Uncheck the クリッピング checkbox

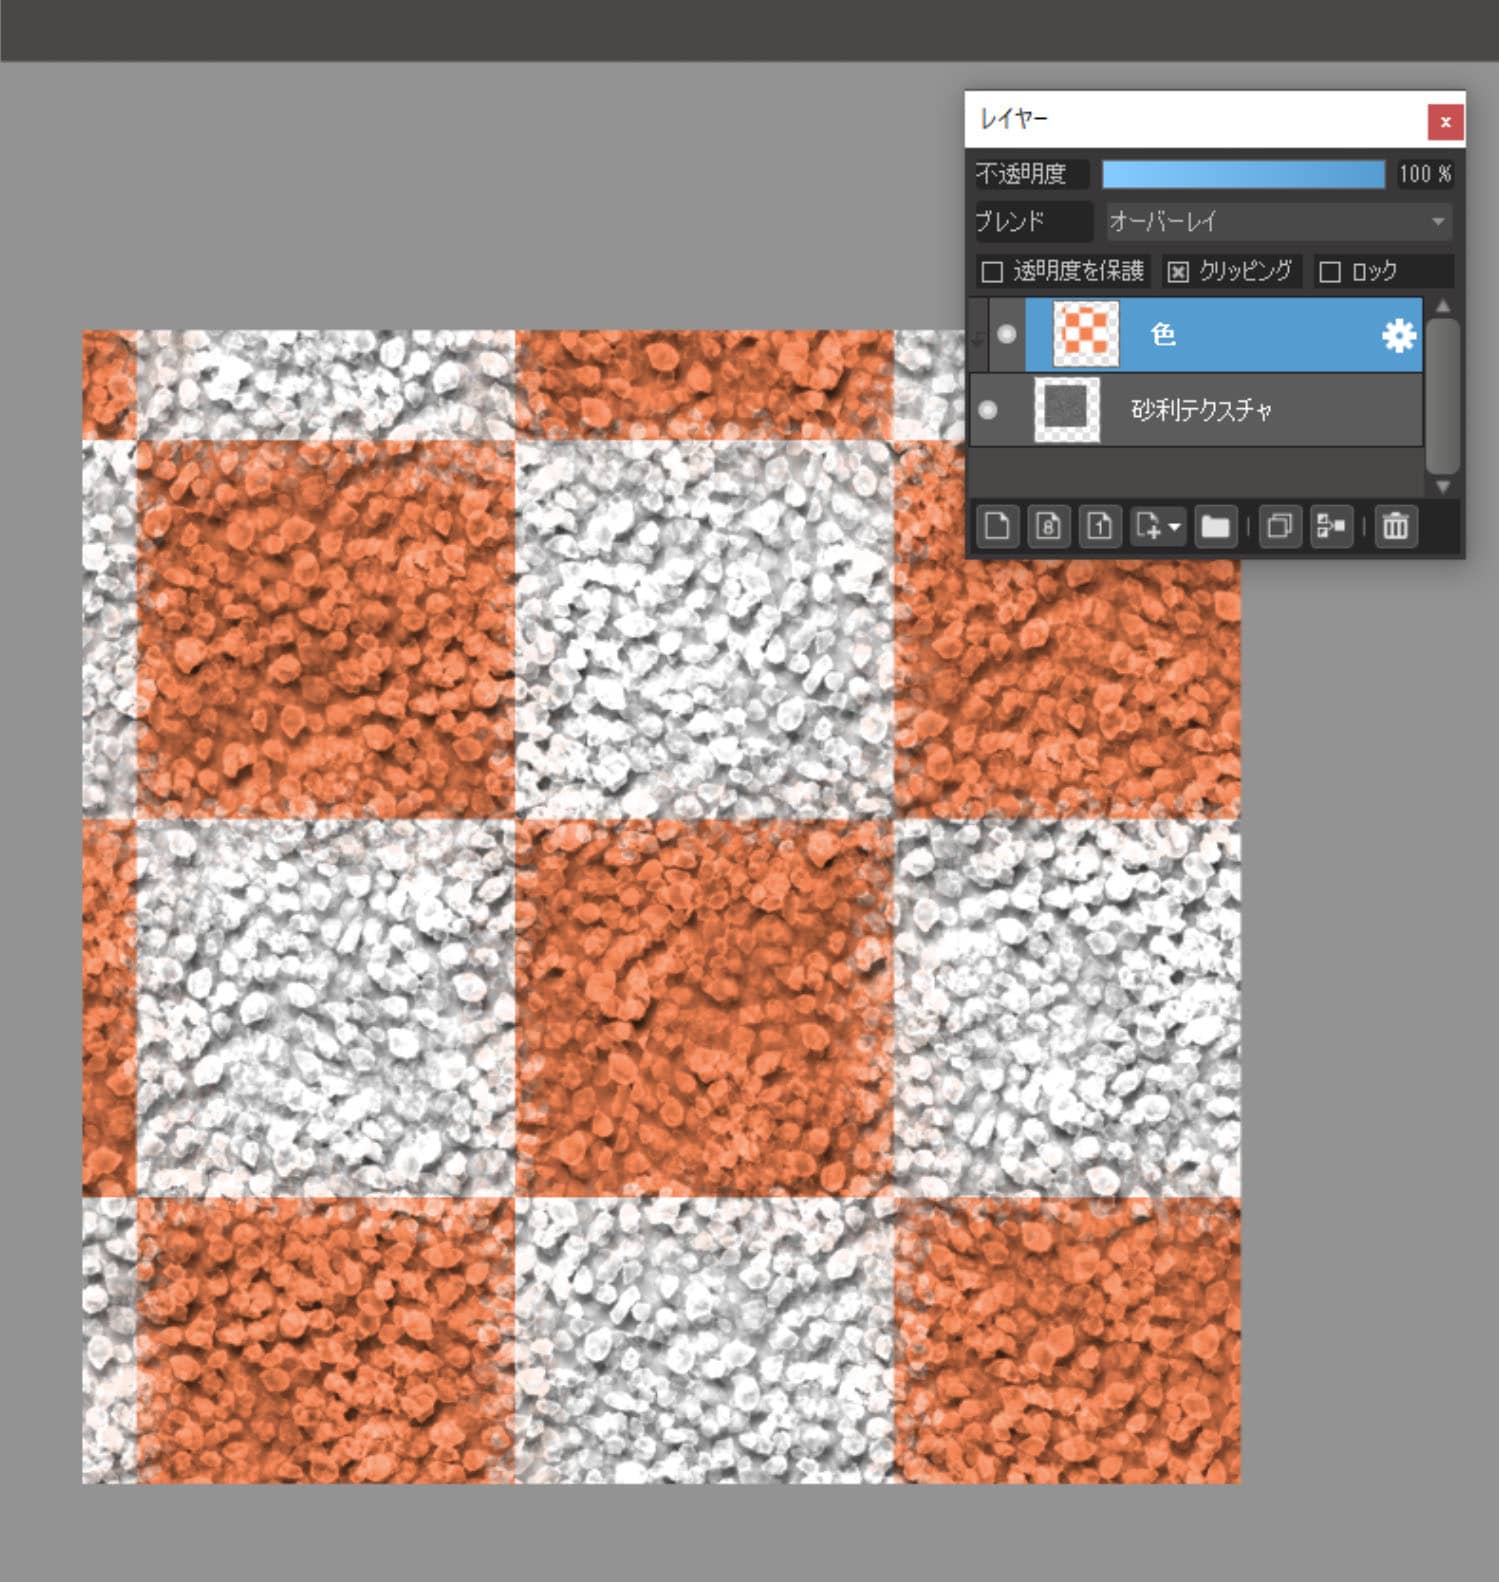tap(1178, 272)
